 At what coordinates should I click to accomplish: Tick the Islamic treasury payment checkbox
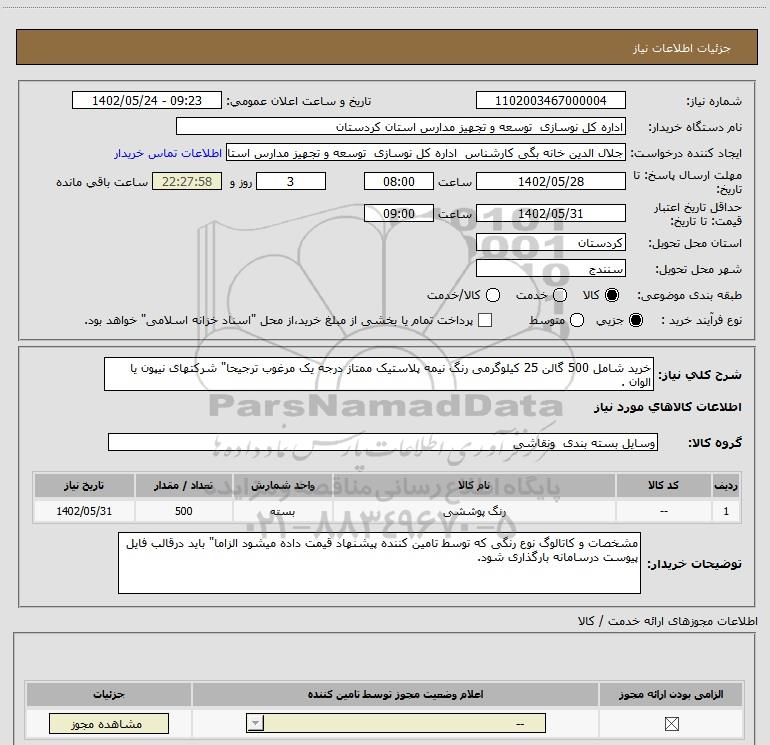(485, 320)
